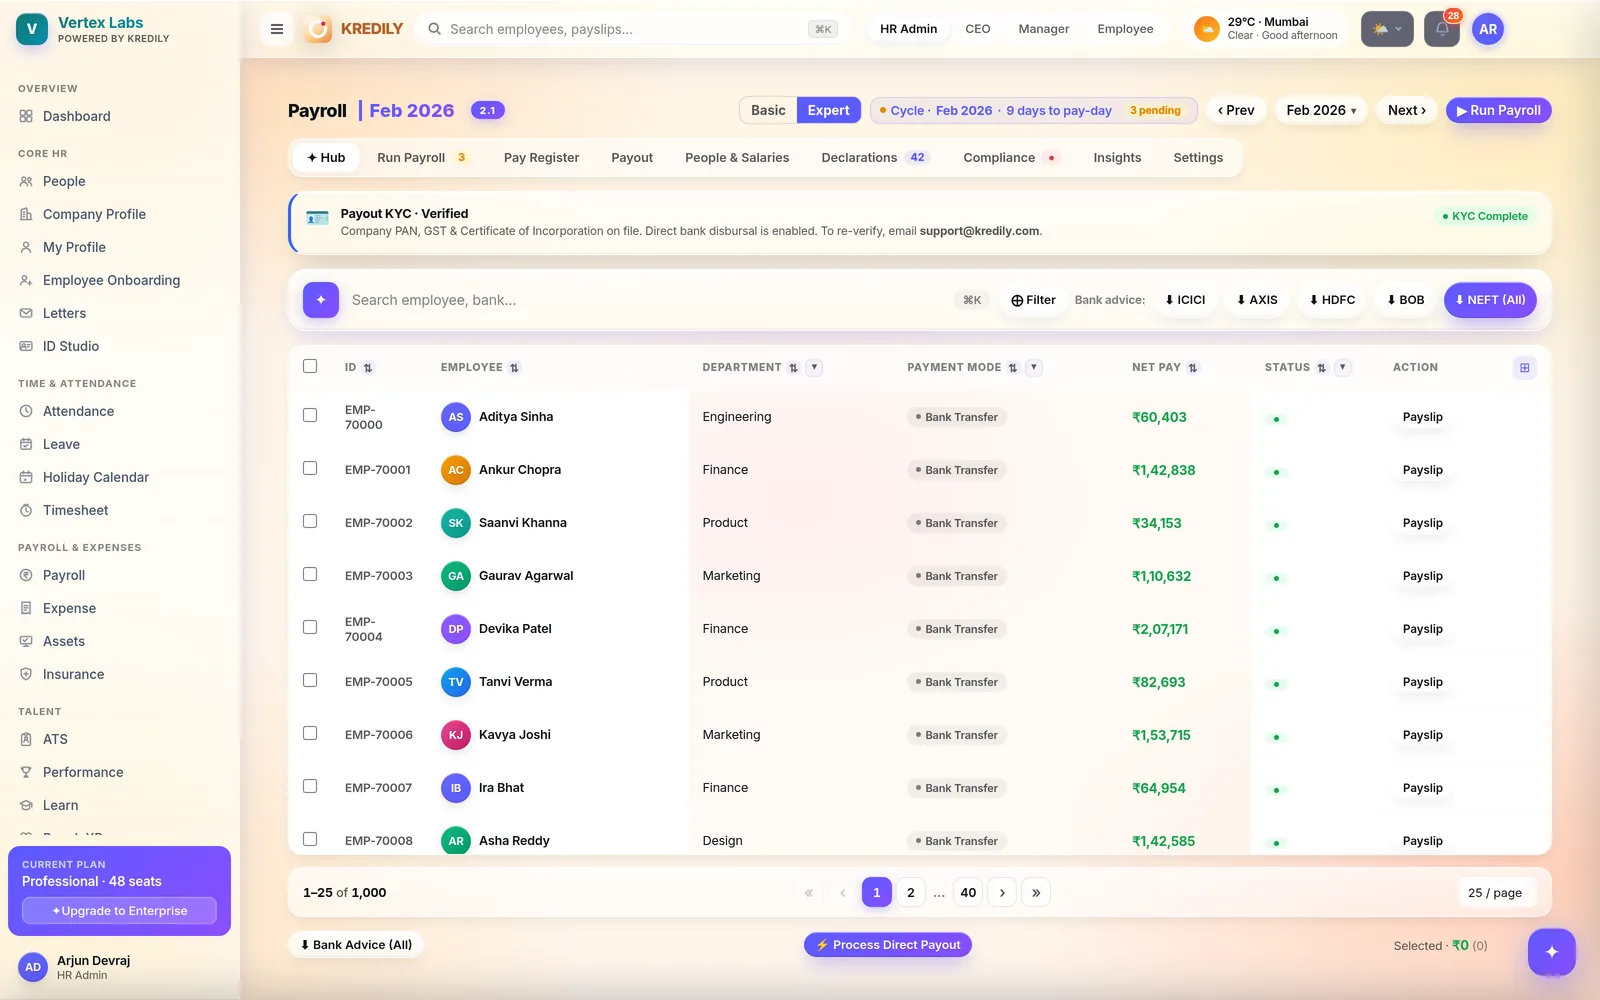This screenshot has width=1600, height=1000.
Task: Open the Run Payroll tab
Action: (x=421, y=158)
